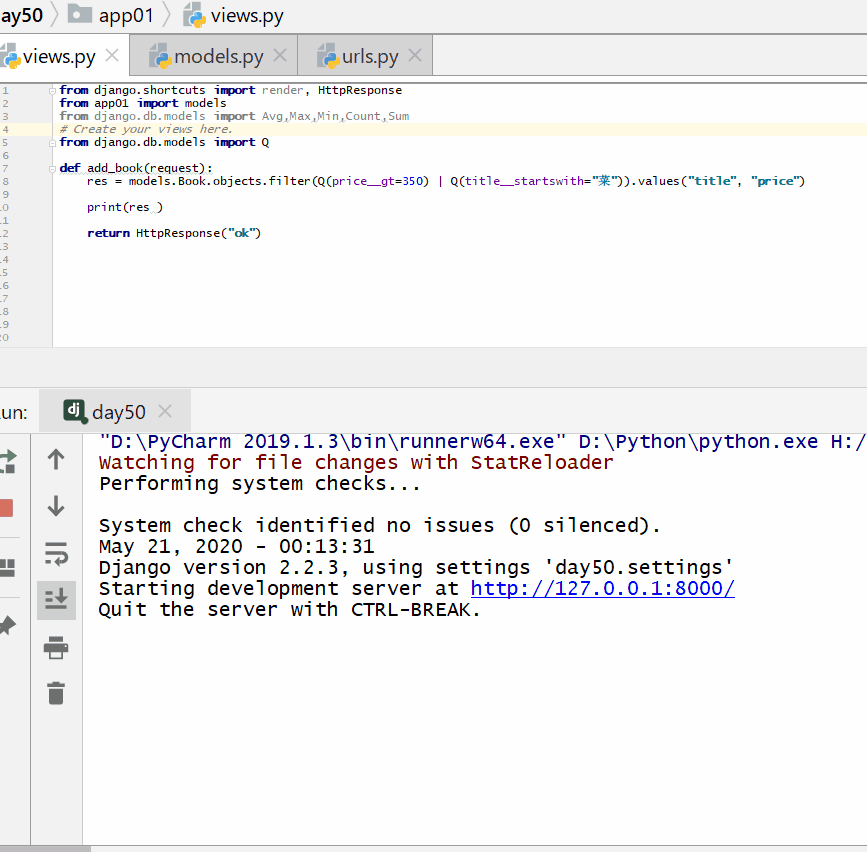This screenshot has height=852, width=867.
Task: Restore the console layout icon
Action: pos(6,568)
